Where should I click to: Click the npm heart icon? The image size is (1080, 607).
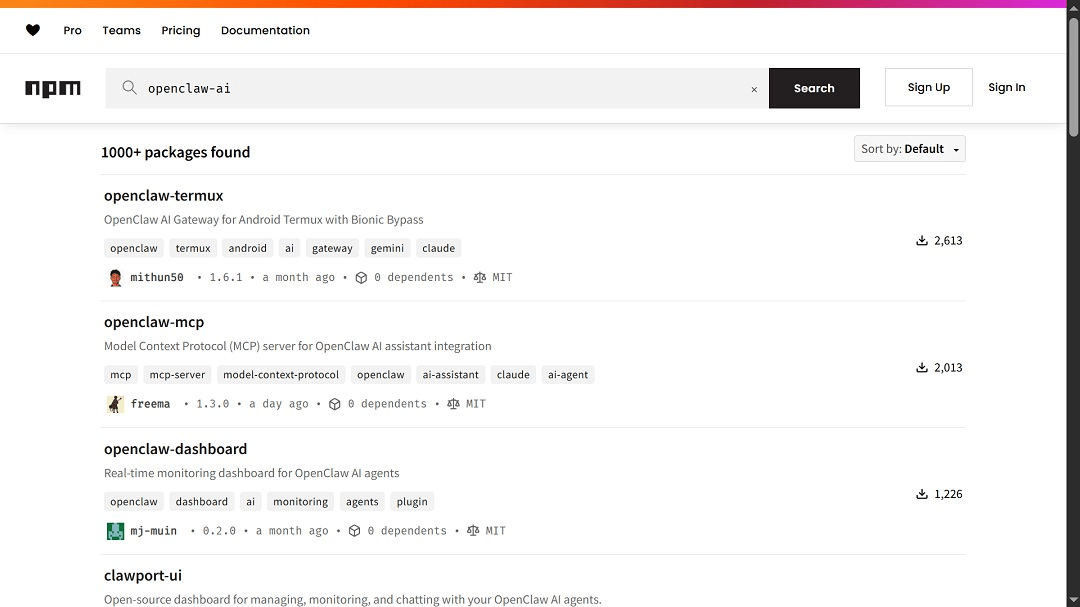32,30
